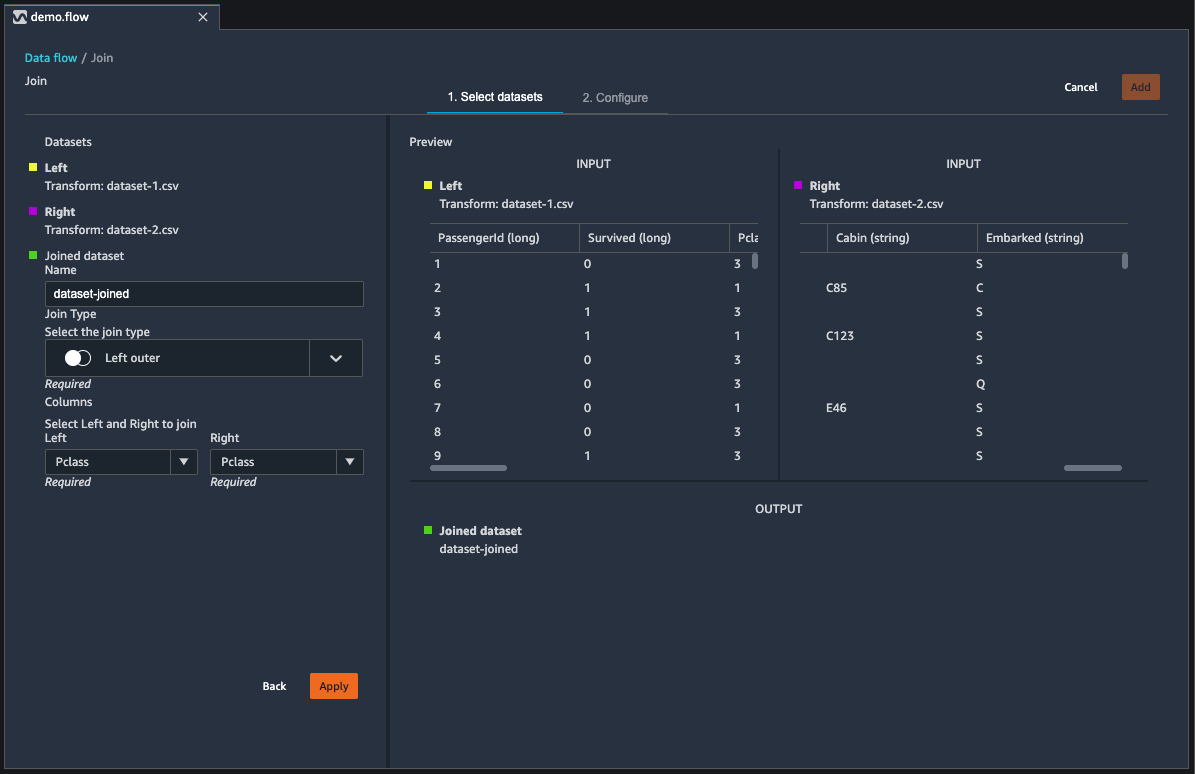Click the dataset-joined name input field

(204, 293)
